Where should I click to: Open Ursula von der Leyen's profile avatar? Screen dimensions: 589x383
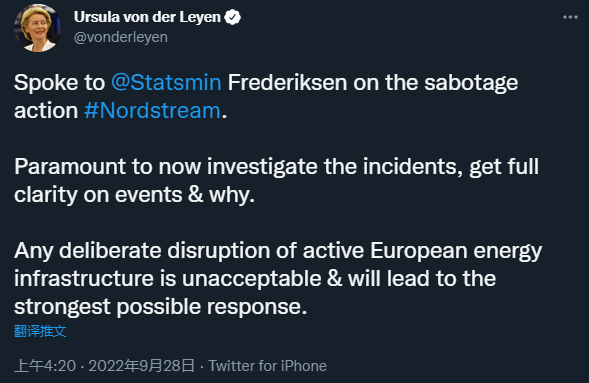37,28
